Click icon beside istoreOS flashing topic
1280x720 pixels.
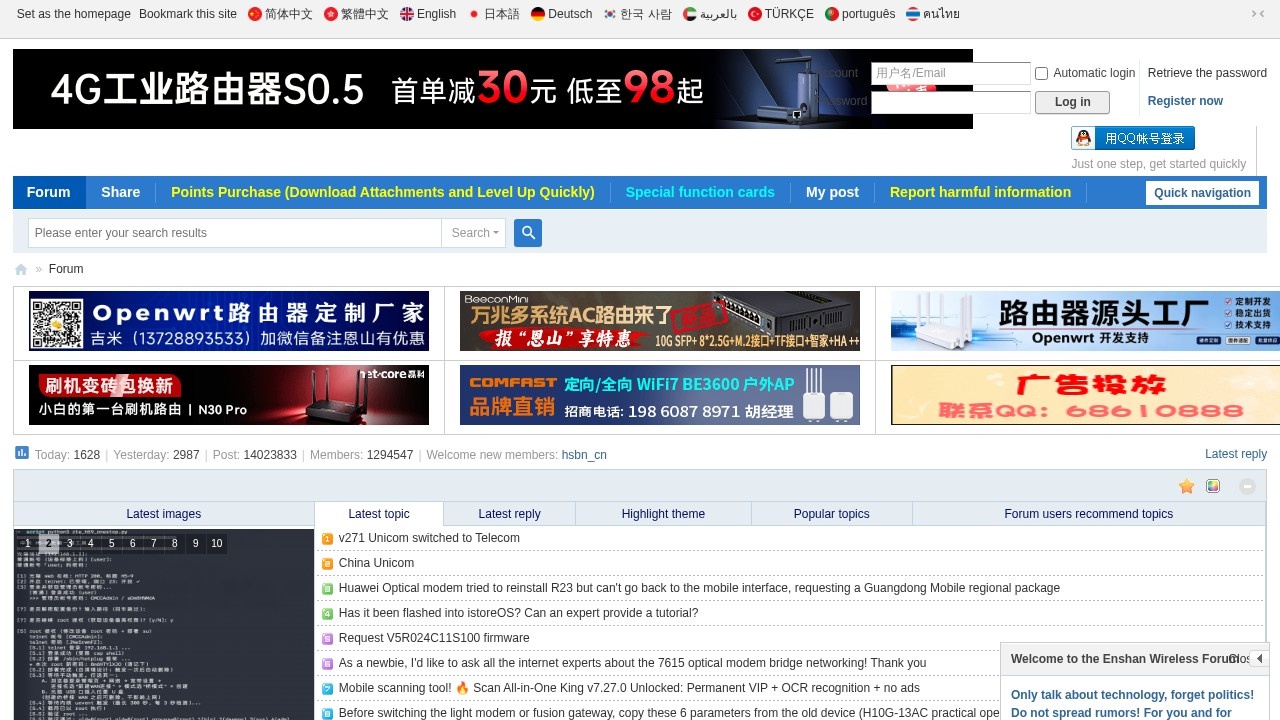point(327,614)
